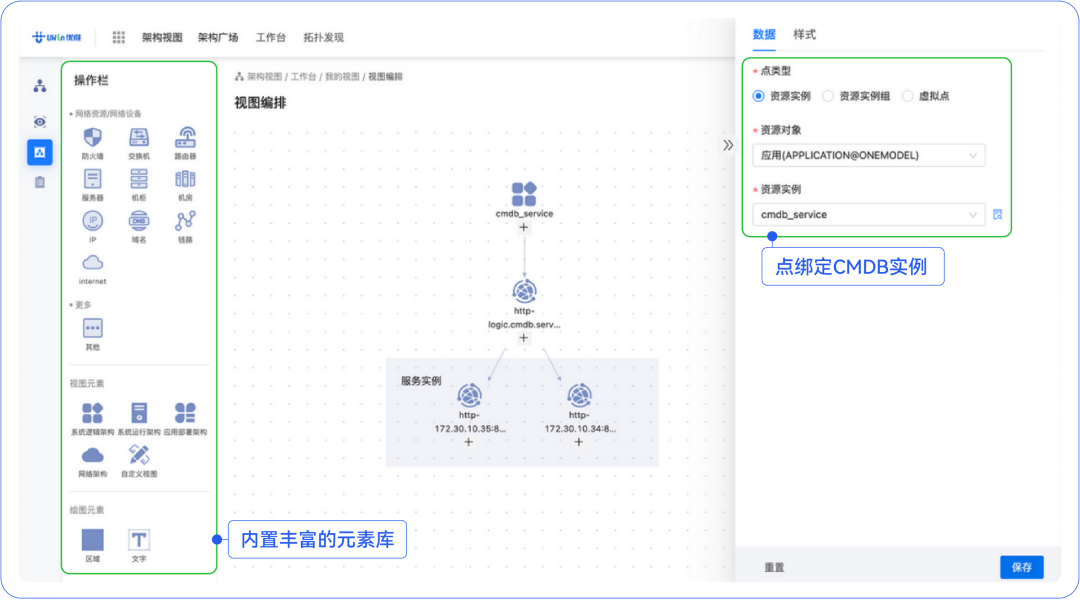Open the 架构广场 top menu
The height and width of the screenshot is (600, 1080).
[x=218, y=37]
